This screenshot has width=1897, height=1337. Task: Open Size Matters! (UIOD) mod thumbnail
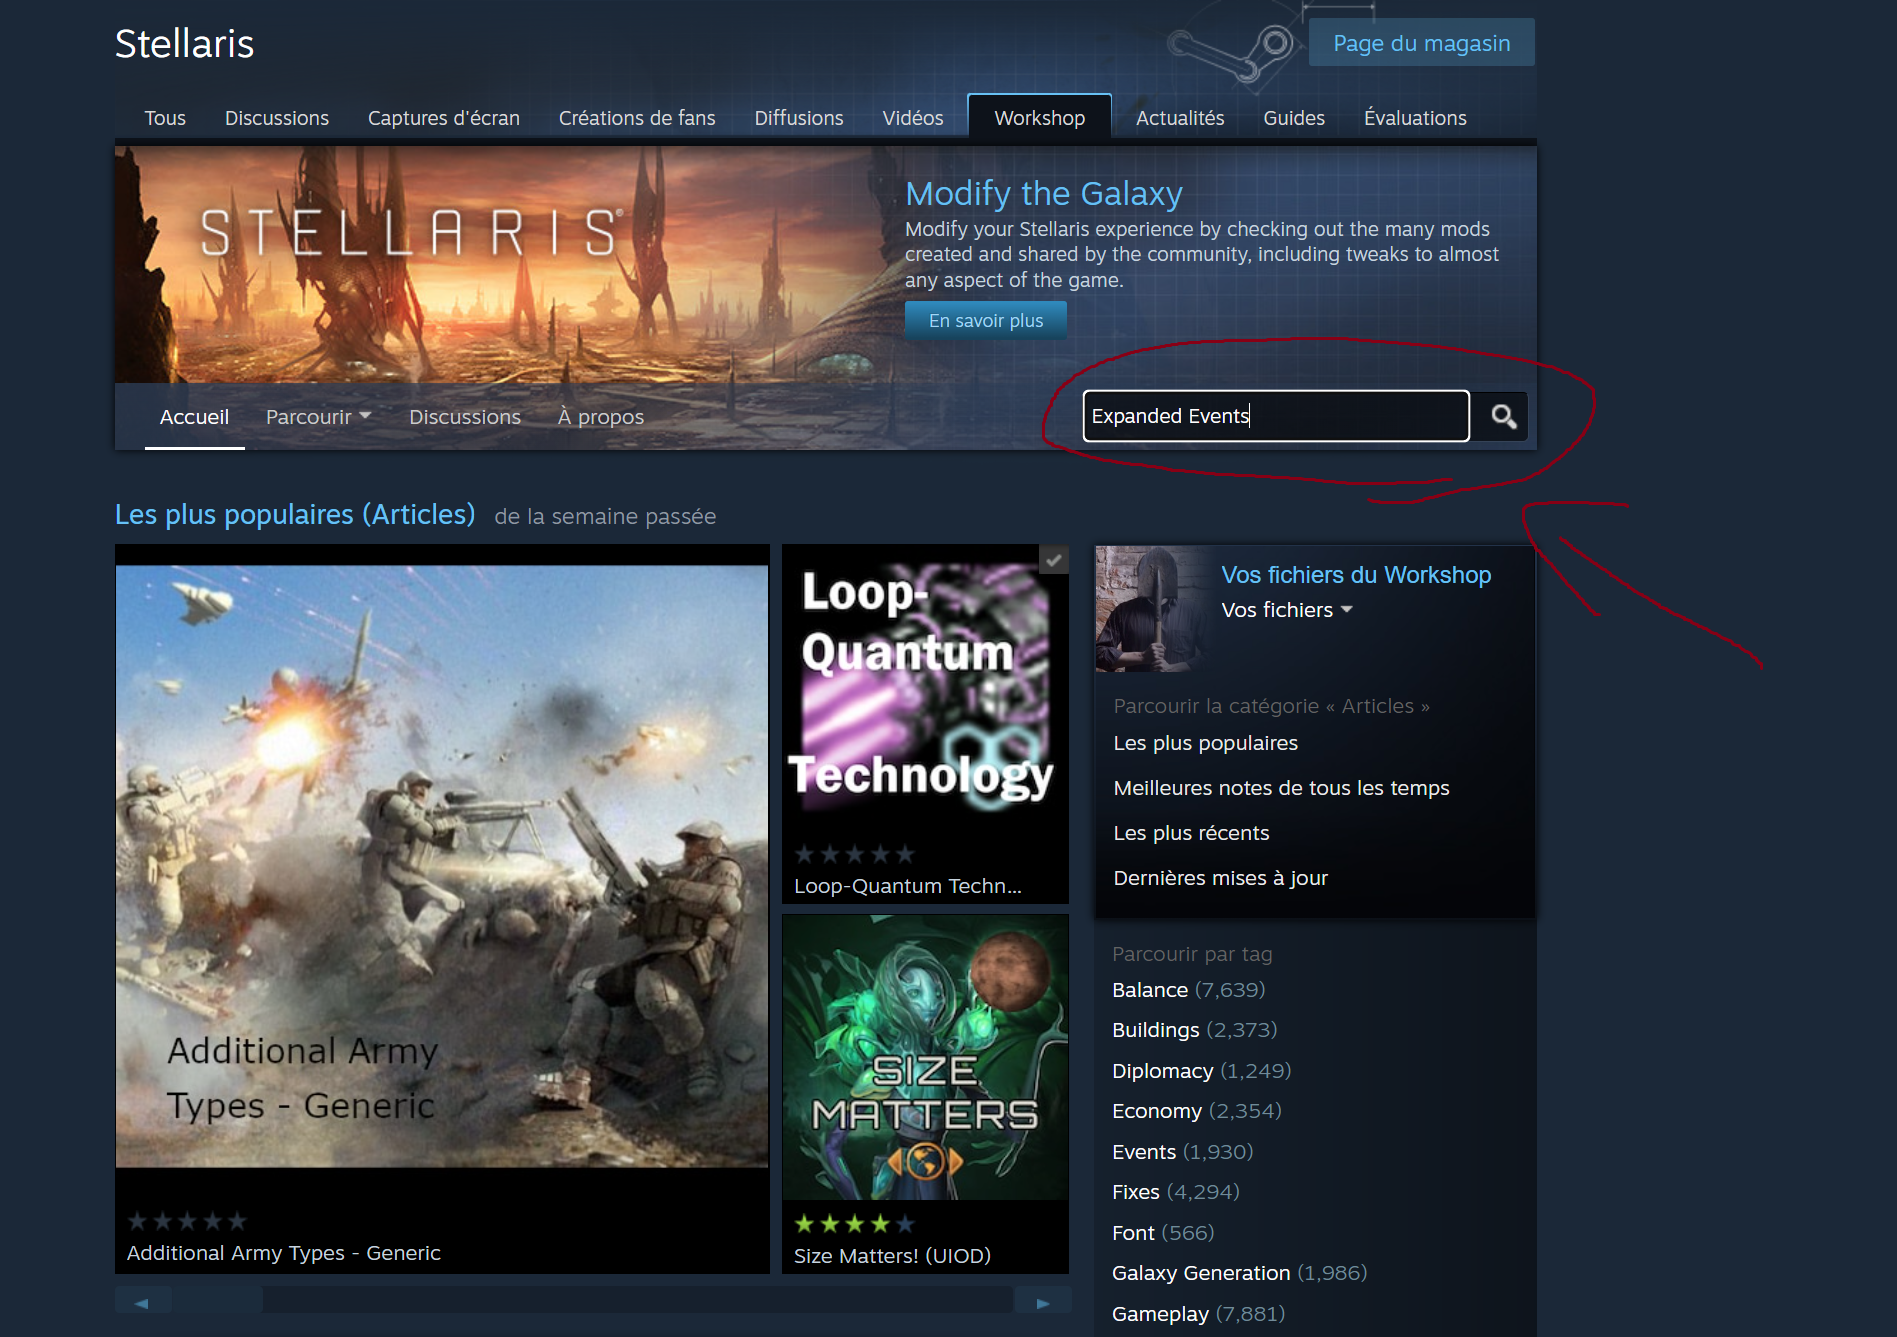tap(925, 1057)
